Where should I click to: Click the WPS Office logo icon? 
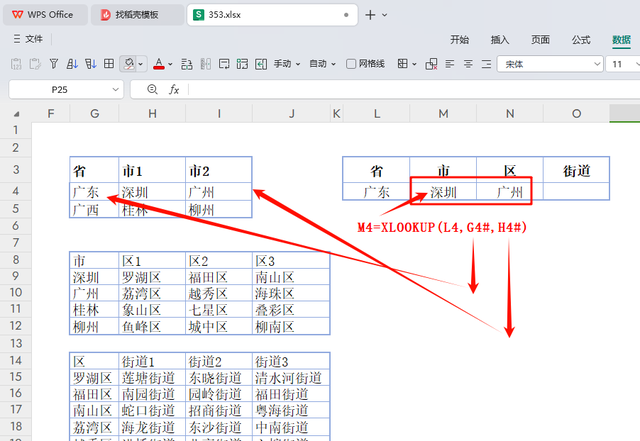18,15
